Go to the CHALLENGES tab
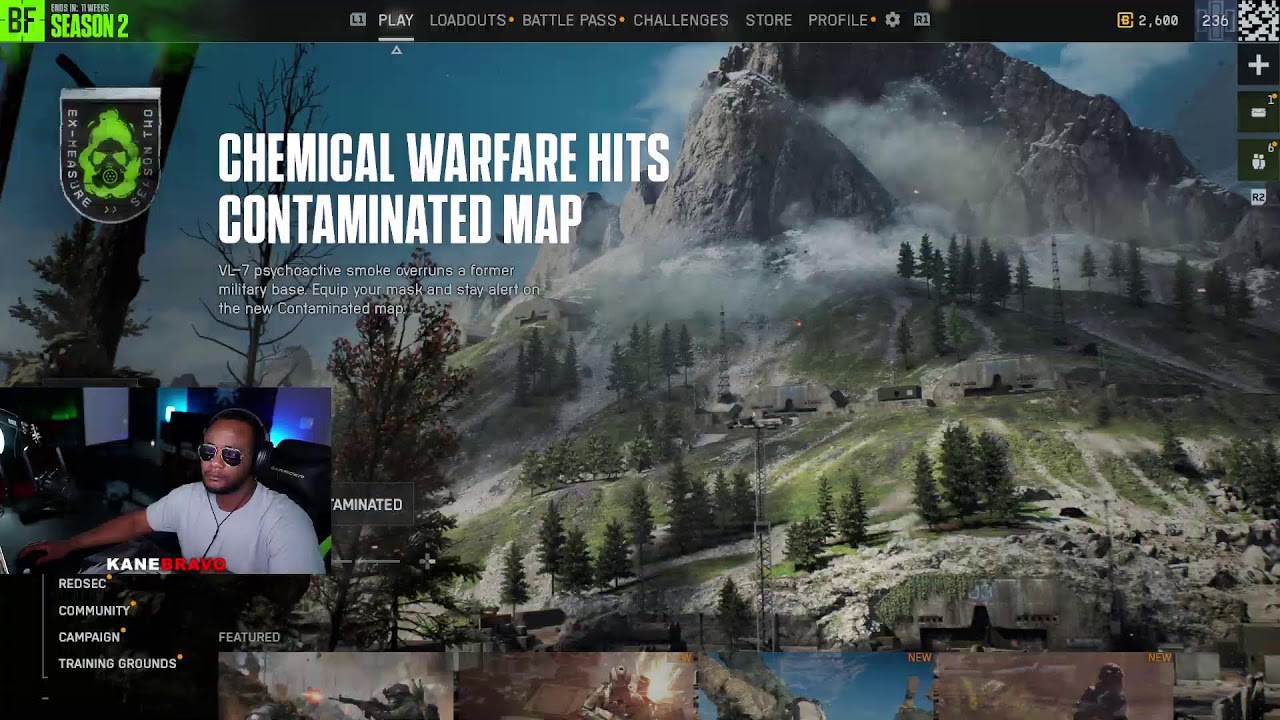The image size is (1280, 720). pyautogui.click(x=681, y=20)
